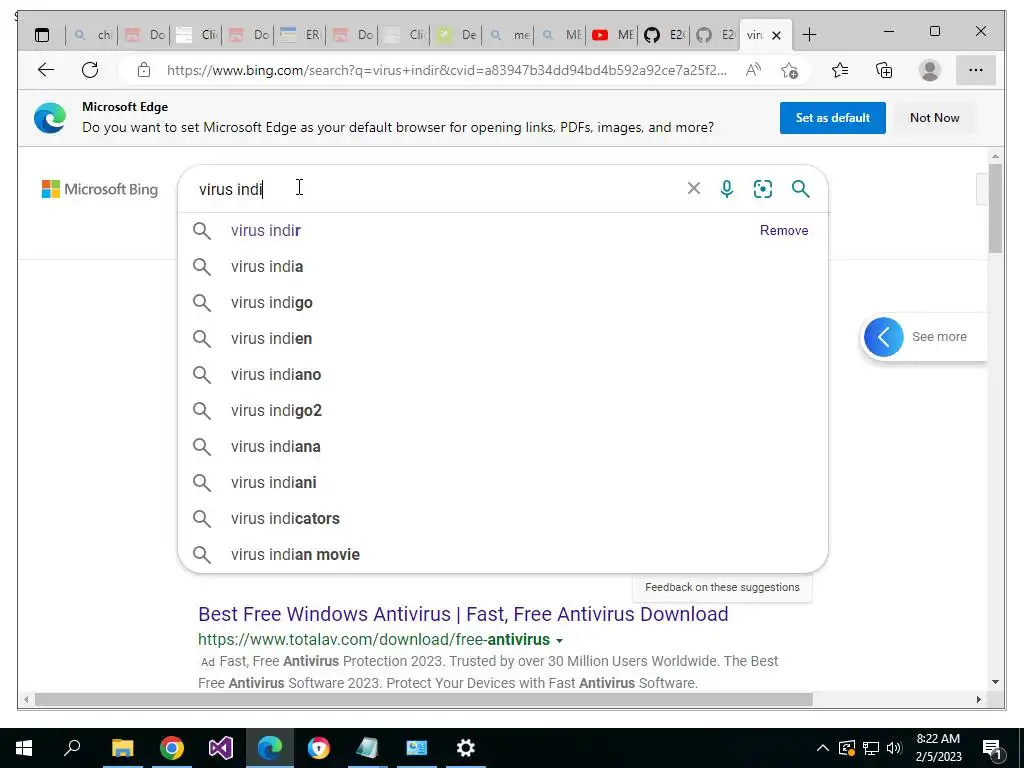Open the Collections icon

click(884, 70)
